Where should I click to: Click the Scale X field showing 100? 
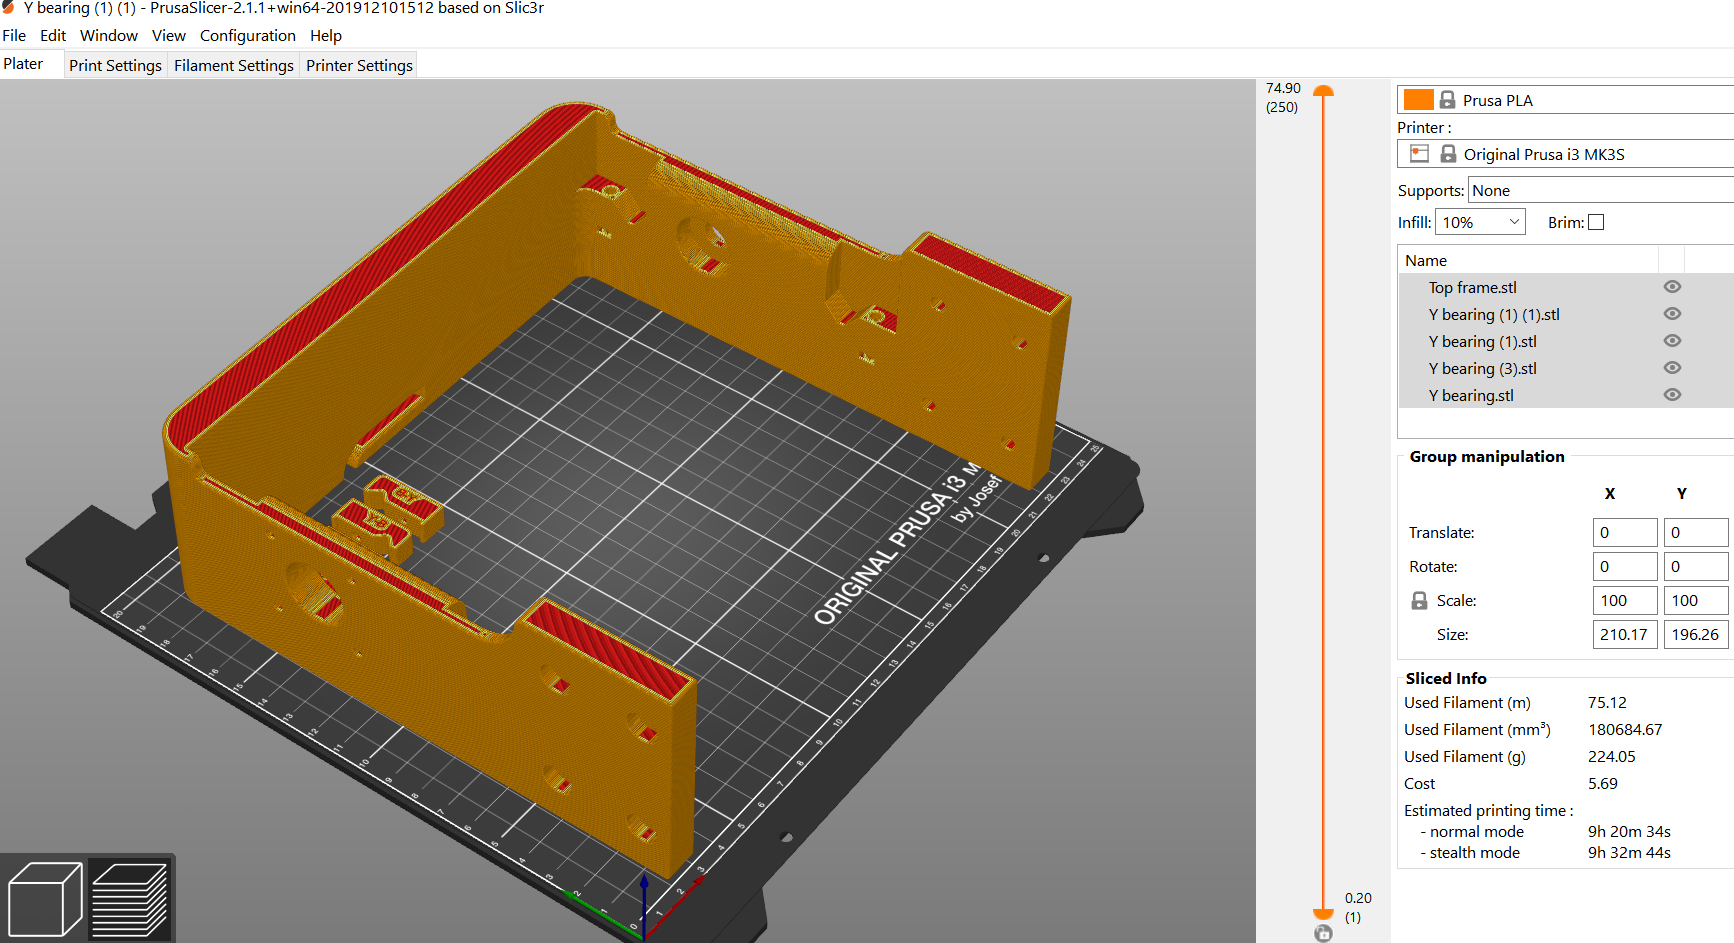click(x=1625, y=601)
